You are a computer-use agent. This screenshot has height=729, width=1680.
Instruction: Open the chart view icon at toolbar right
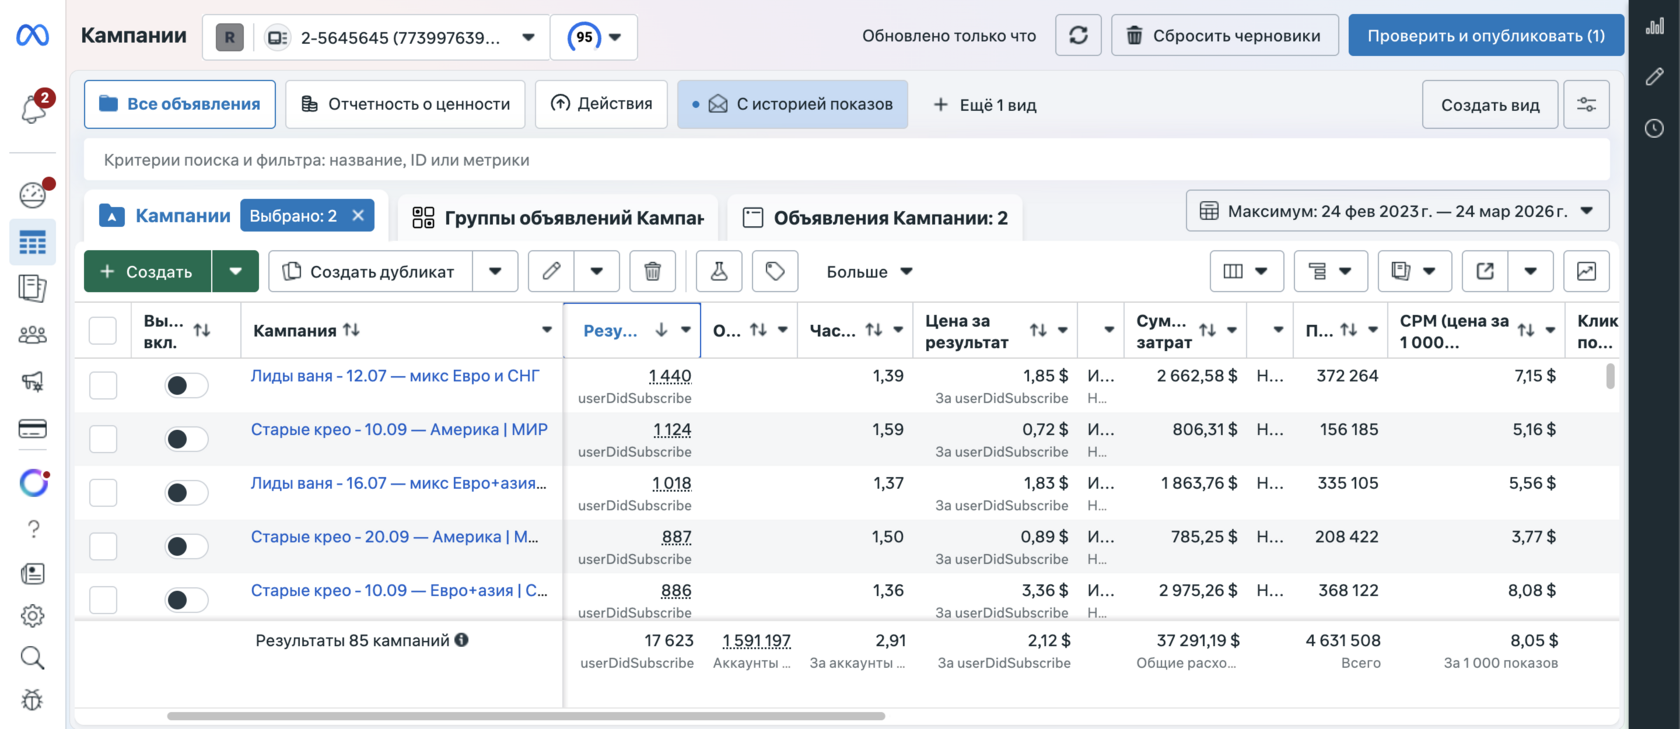click(1586, 271)
